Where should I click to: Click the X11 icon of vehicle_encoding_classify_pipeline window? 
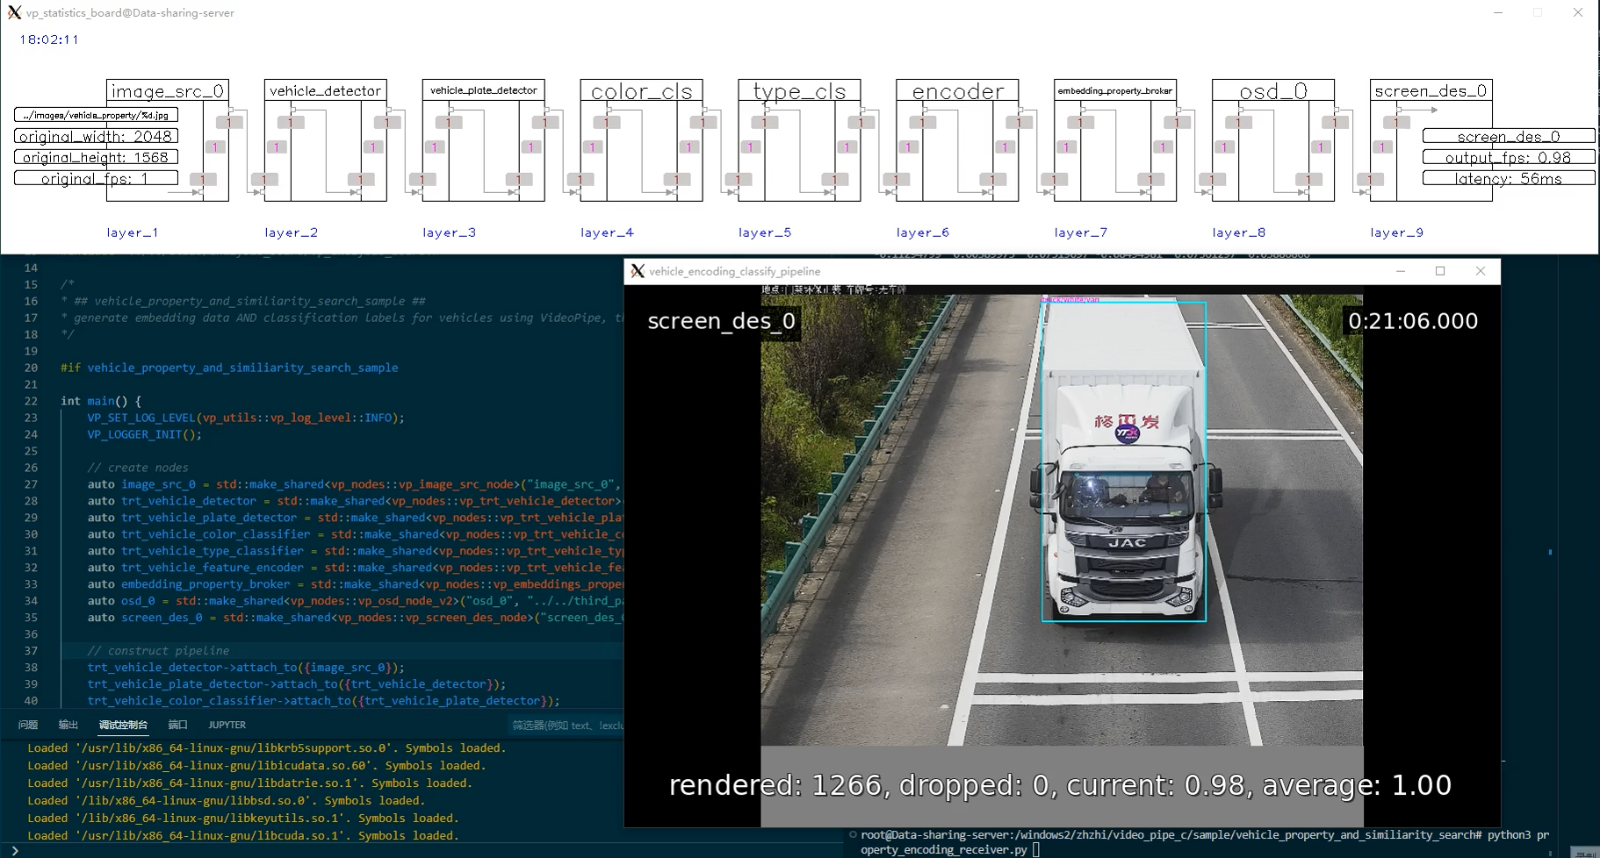[x=637, y=271]
